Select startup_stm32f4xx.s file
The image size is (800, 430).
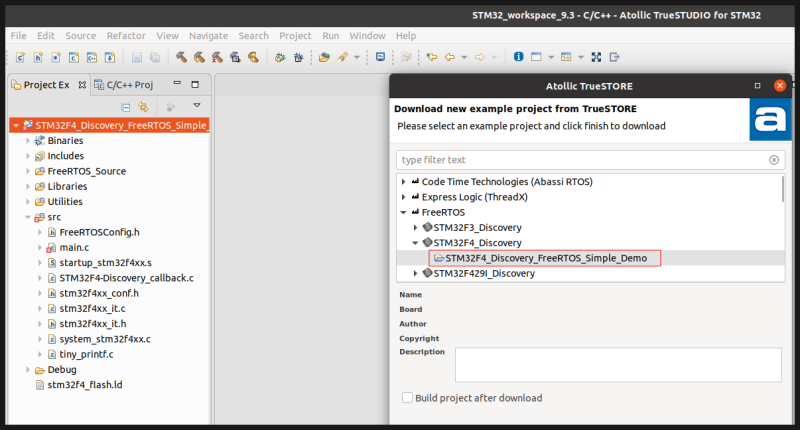105,263
